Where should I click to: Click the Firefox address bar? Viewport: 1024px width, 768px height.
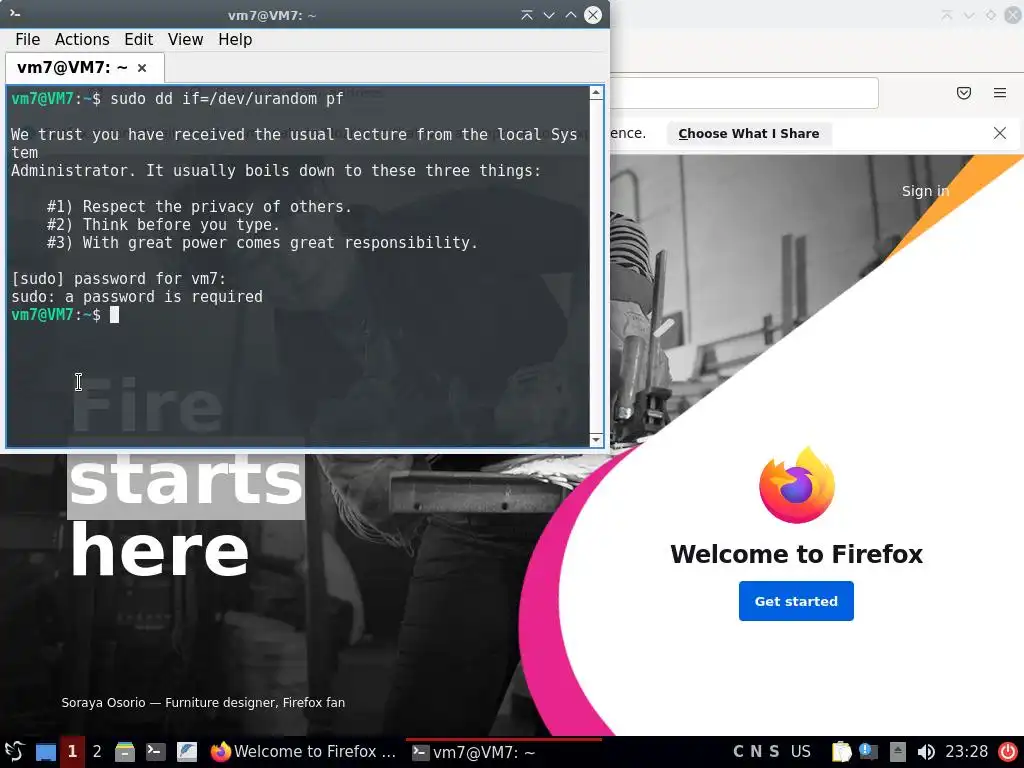[744, 93]
